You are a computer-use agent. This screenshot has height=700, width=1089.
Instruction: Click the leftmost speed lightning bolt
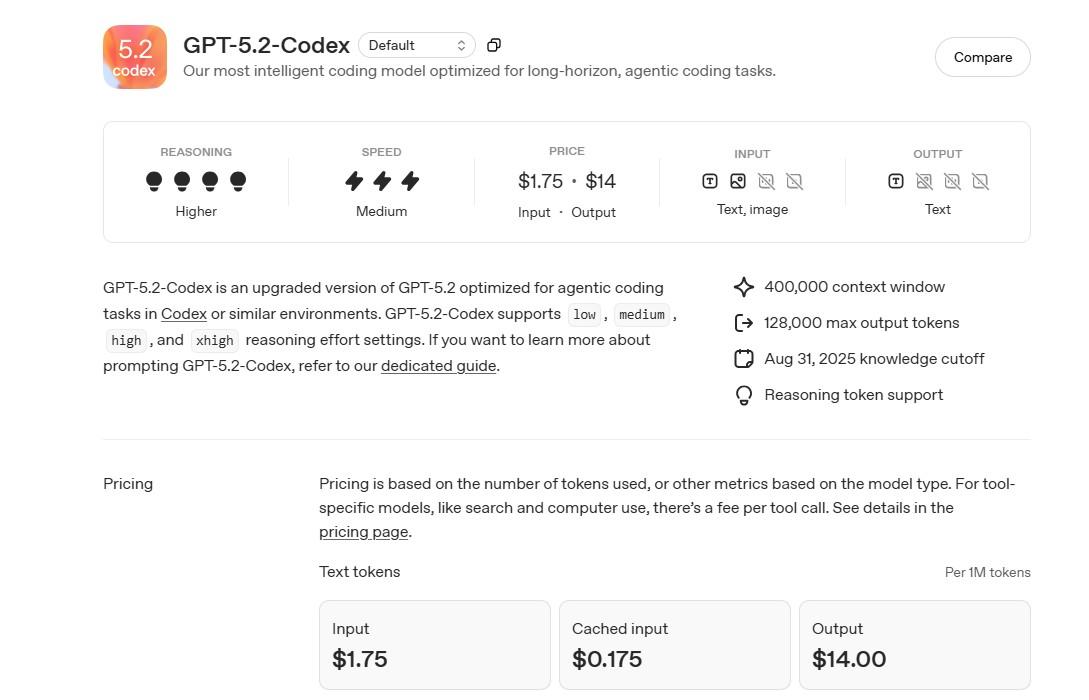coord(354,181)
